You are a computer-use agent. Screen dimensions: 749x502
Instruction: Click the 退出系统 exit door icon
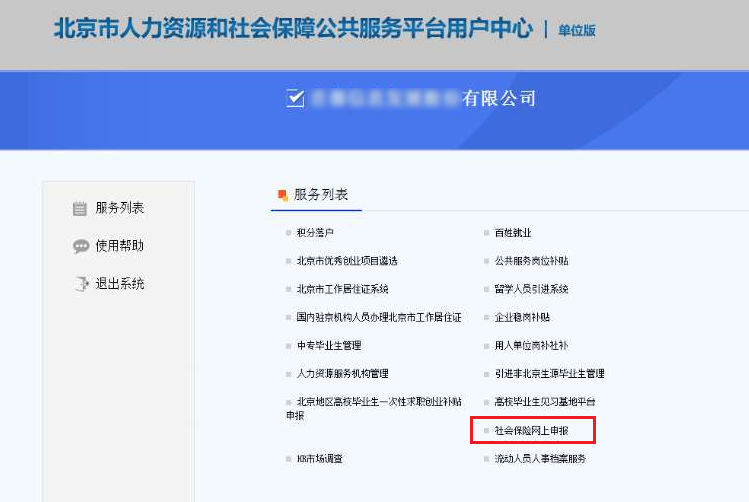(80, 284)
